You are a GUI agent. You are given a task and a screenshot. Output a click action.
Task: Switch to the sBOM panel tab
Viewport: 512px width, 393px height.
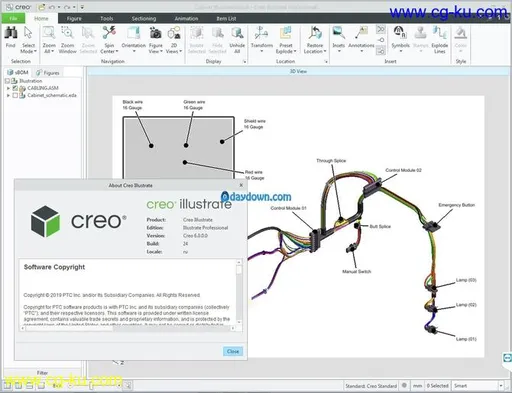pyautogui.click(x=18, y=72)
